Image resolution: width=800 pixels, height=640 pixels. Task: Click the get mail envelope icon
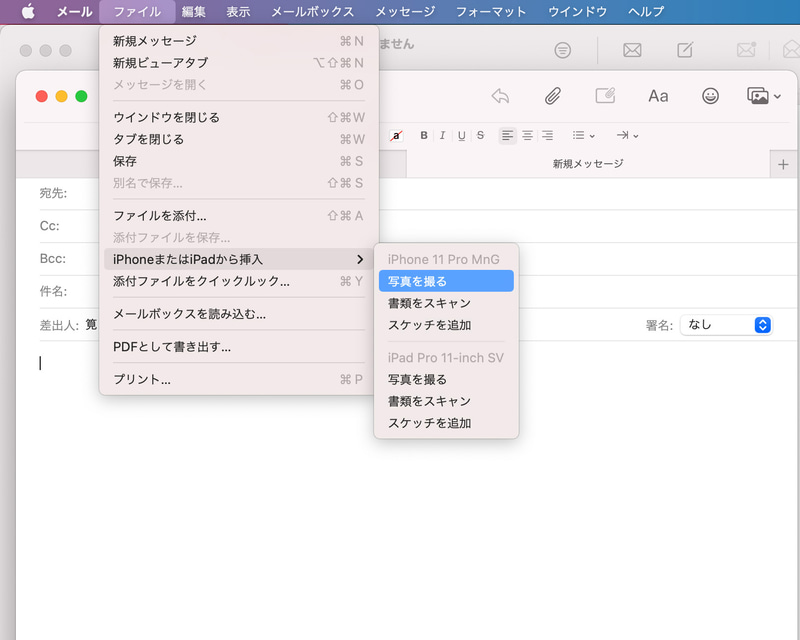632,50
